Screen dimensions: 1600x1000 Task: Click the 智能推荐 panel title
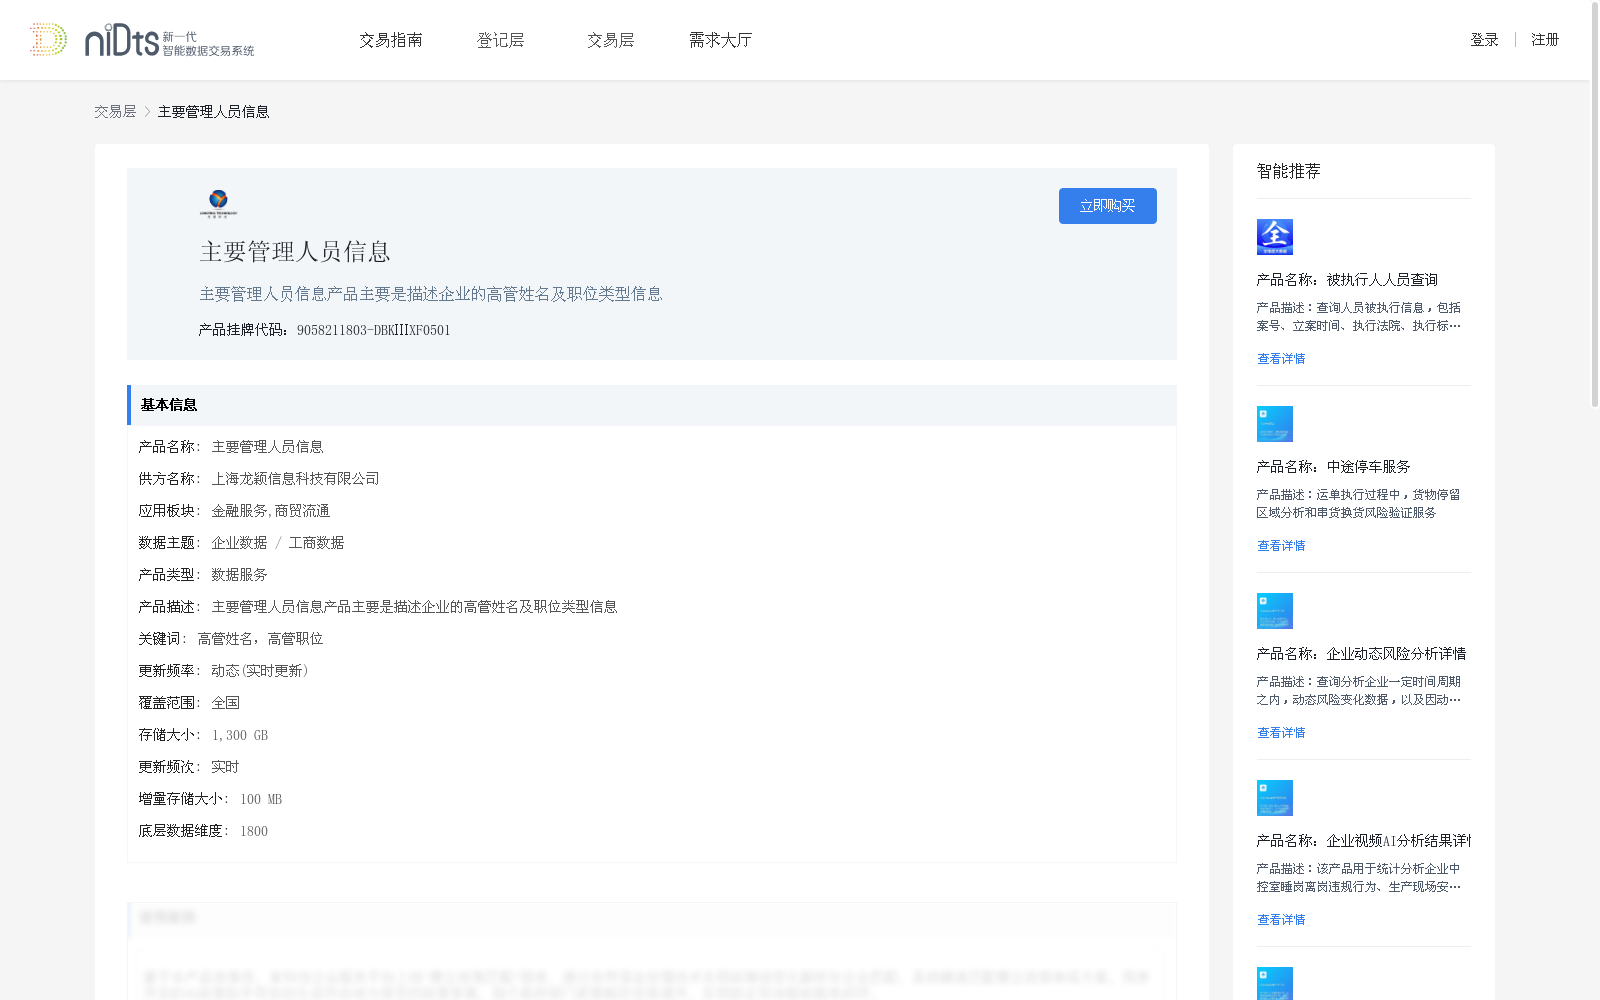[x=1289, y=171]
